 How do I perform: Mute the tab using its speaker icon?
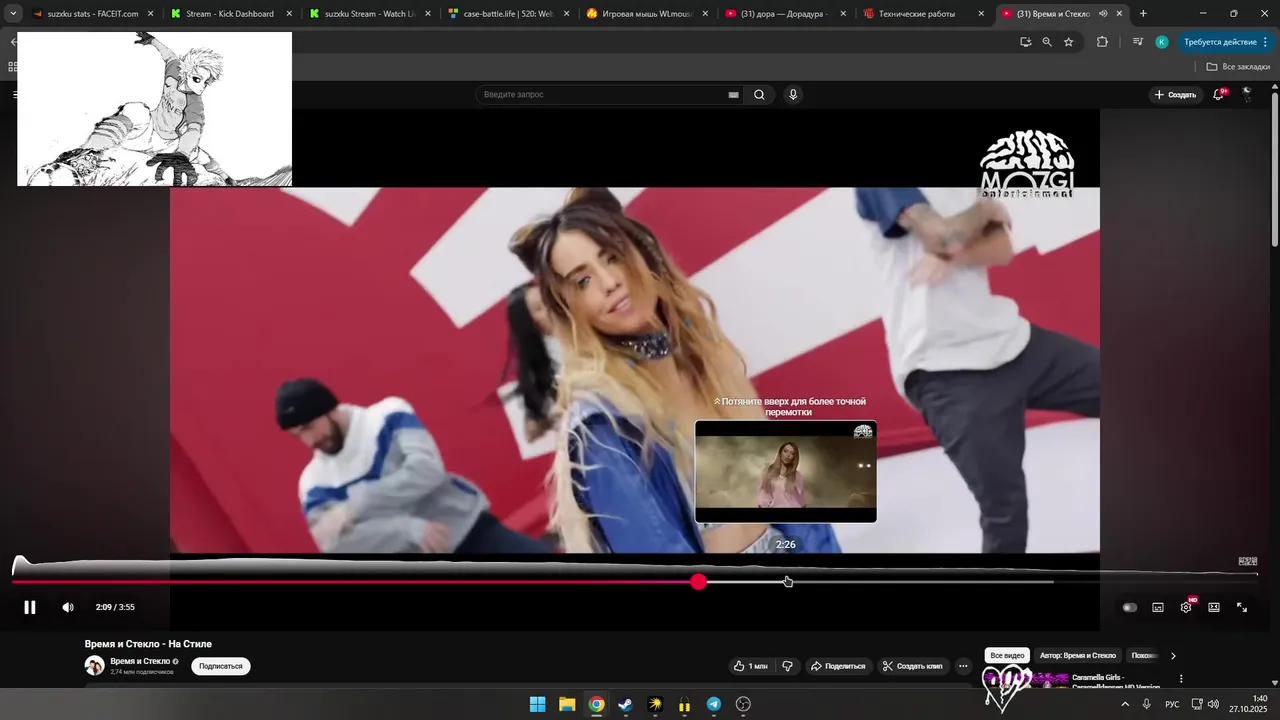coord(1103,14)
